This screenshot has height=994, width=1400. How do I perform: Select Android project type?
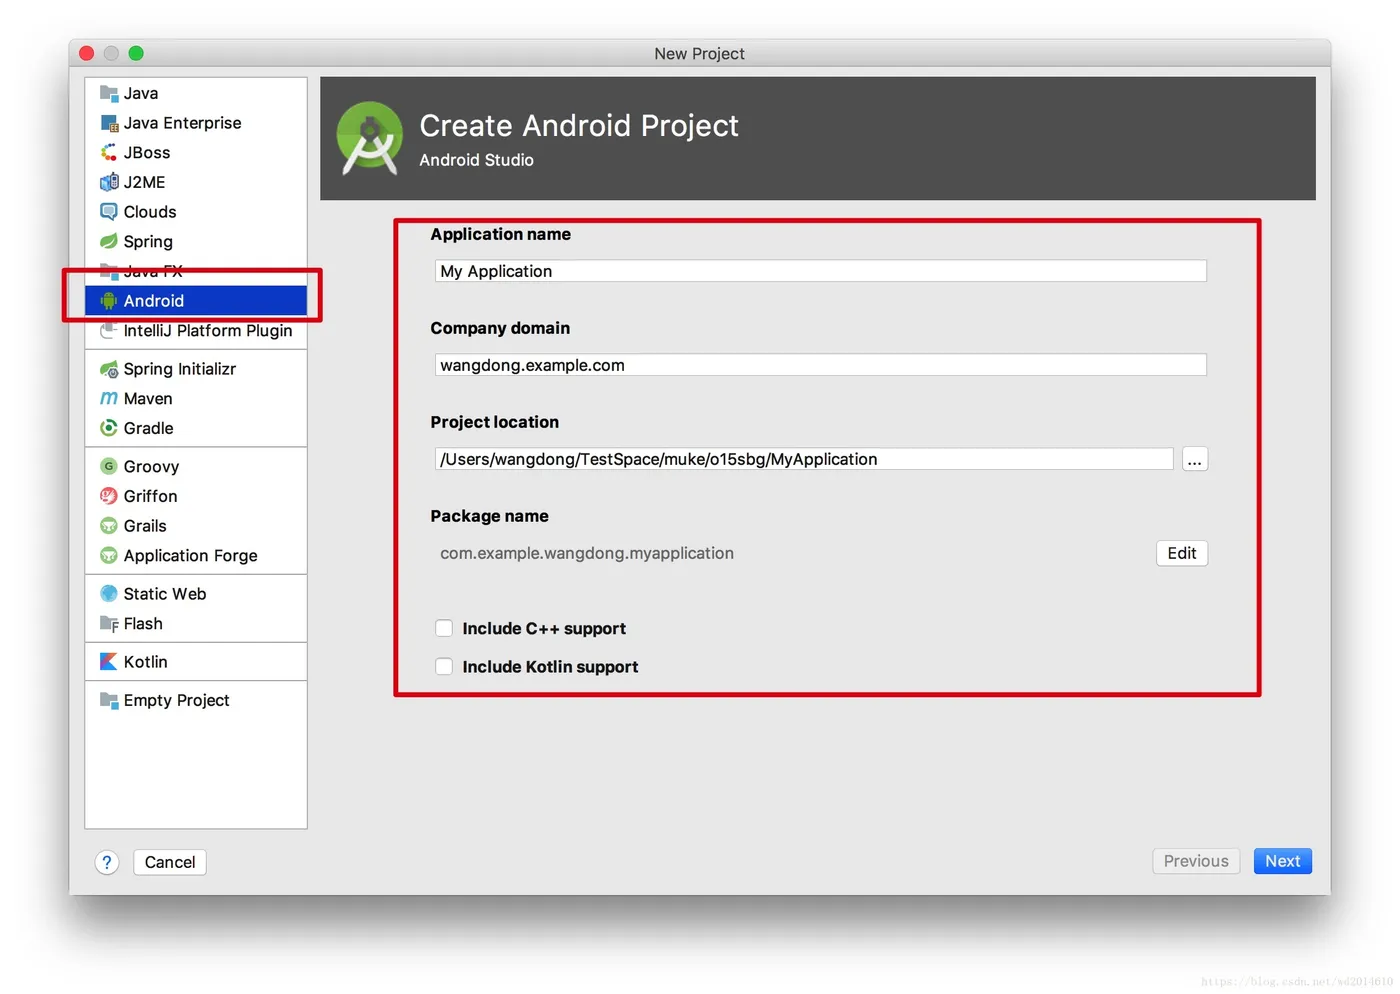196,301
